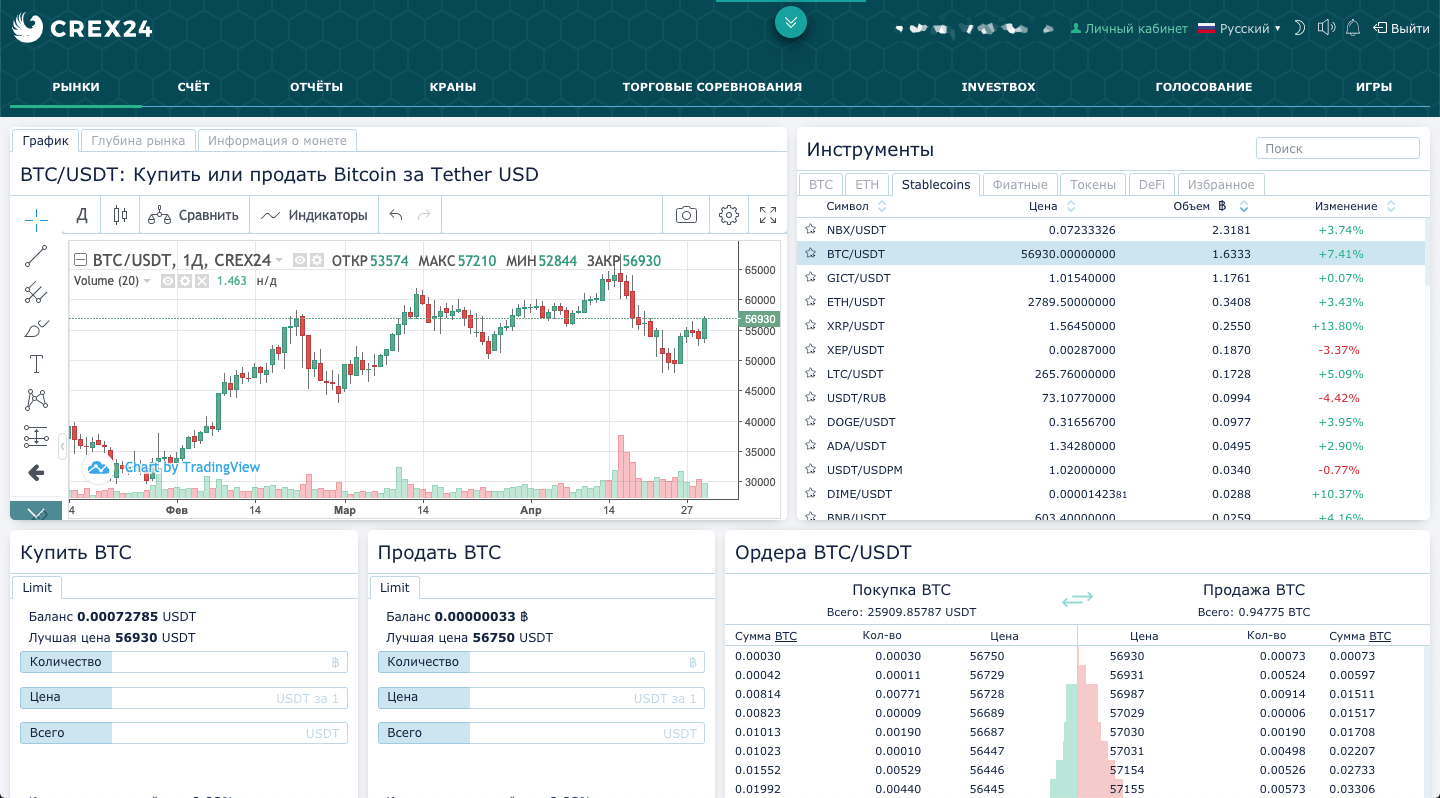The height and width of the screenshot is (798, 1440).
Task: Mute sounds using speaker icon
Action: 1326,28
